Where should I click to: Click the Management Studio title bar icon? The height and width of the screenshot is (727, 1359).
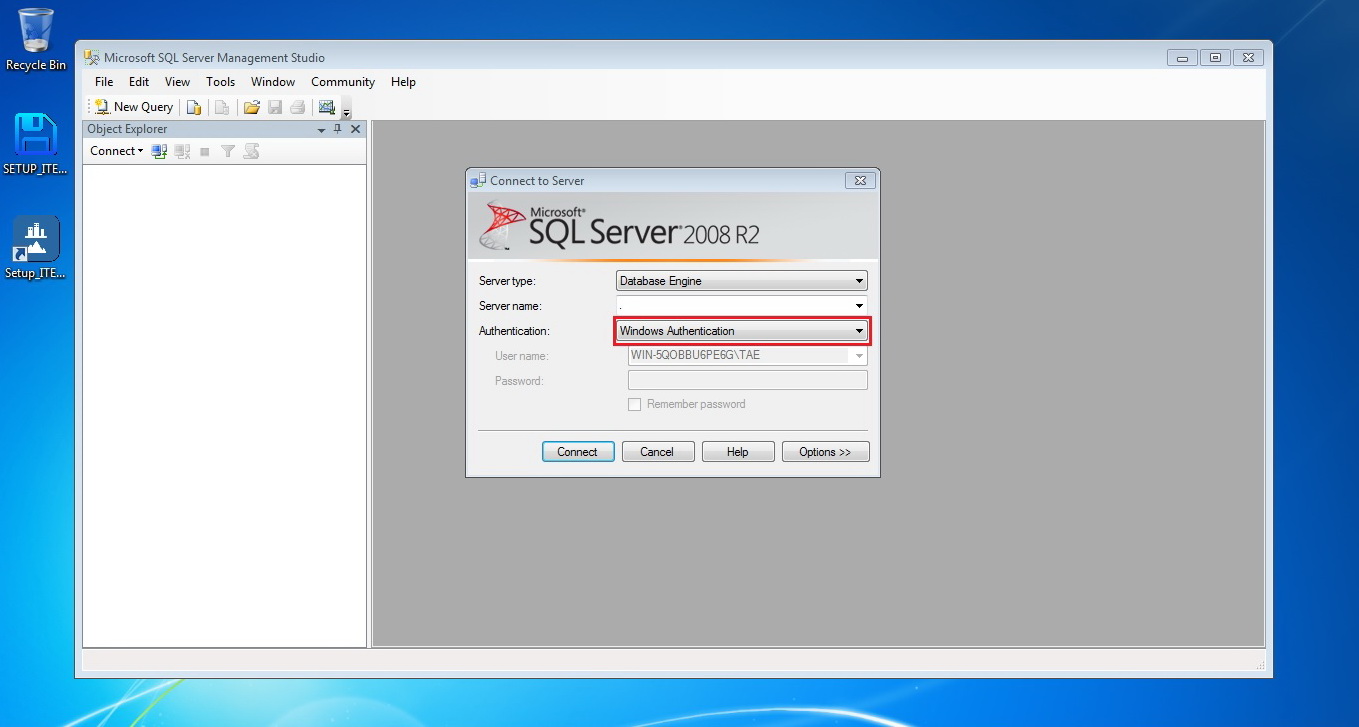[92, 57]
